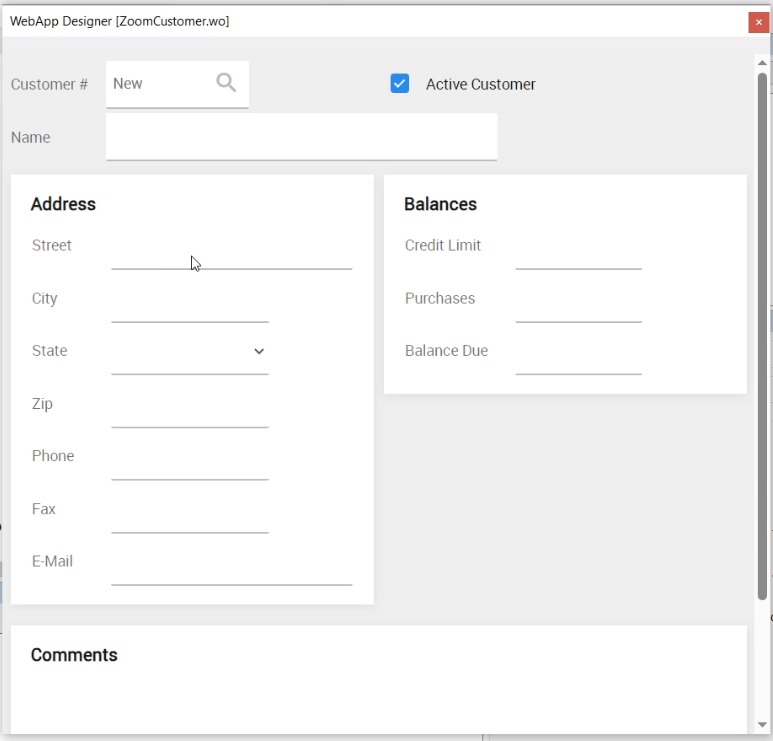
Task: Click the Phone input field
Action: (x=190, y=465)
